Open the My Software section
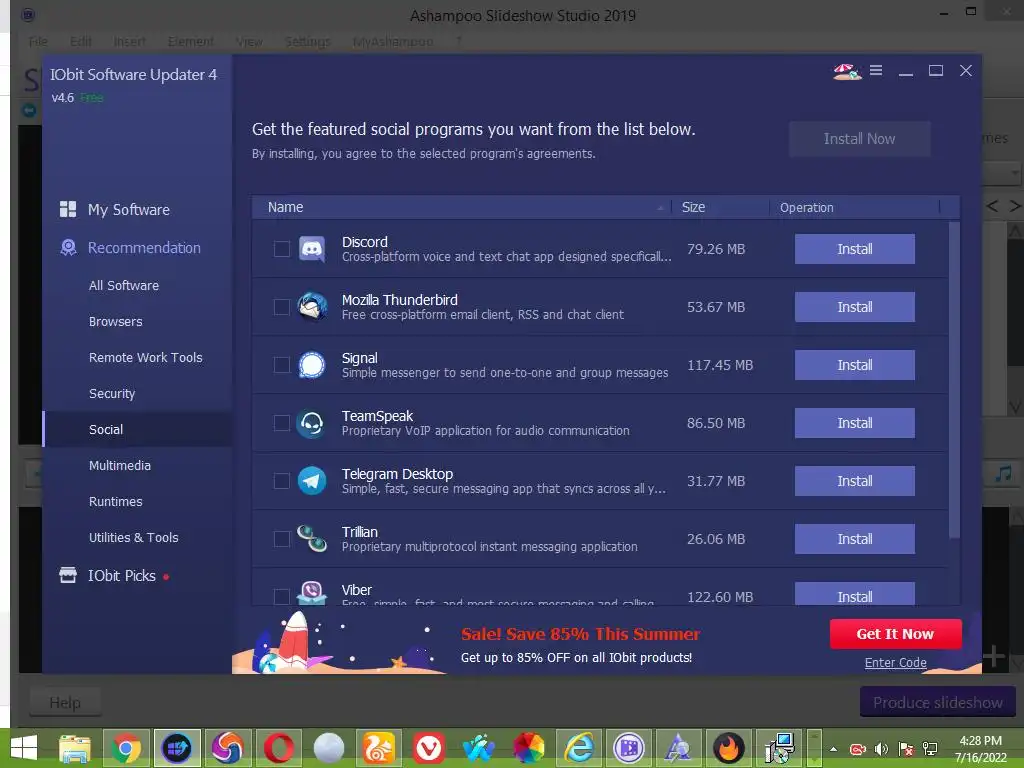The height and width of the screenshot is (768, 1024). point(129,210)
